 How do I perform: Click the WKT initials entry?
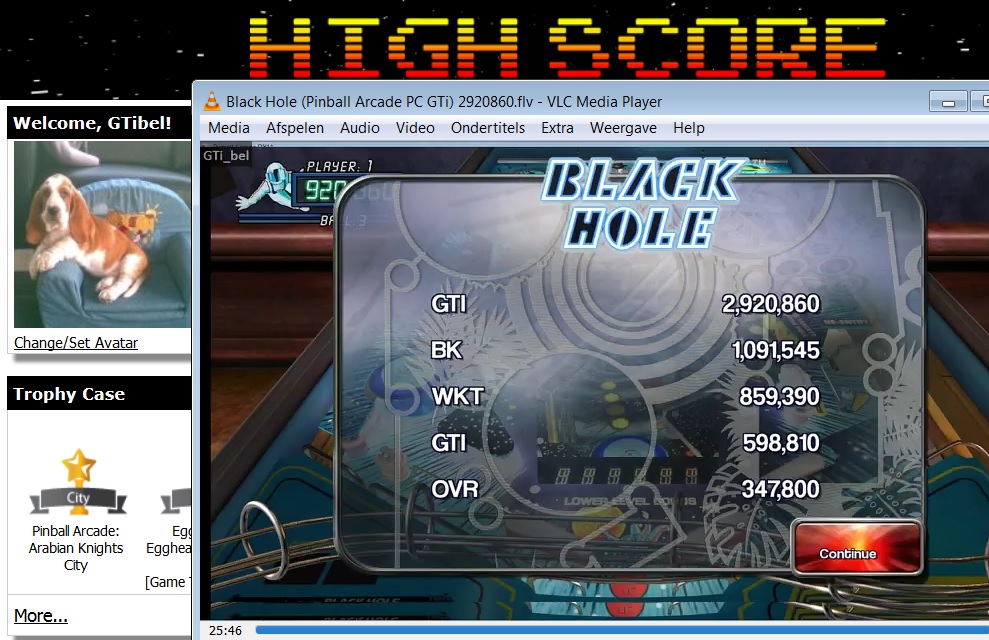tap(457, 397)
